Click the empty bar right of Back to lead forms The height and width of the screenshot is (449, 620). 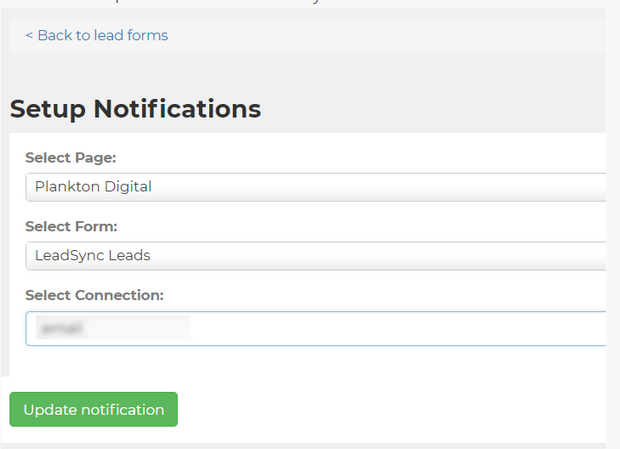point(400,36)
